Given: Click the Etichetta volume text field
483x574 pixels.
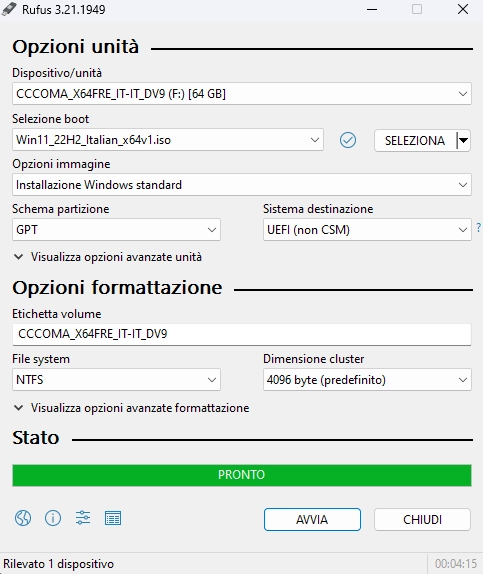Looking at the screenshot, I should [x=242, y=334].
